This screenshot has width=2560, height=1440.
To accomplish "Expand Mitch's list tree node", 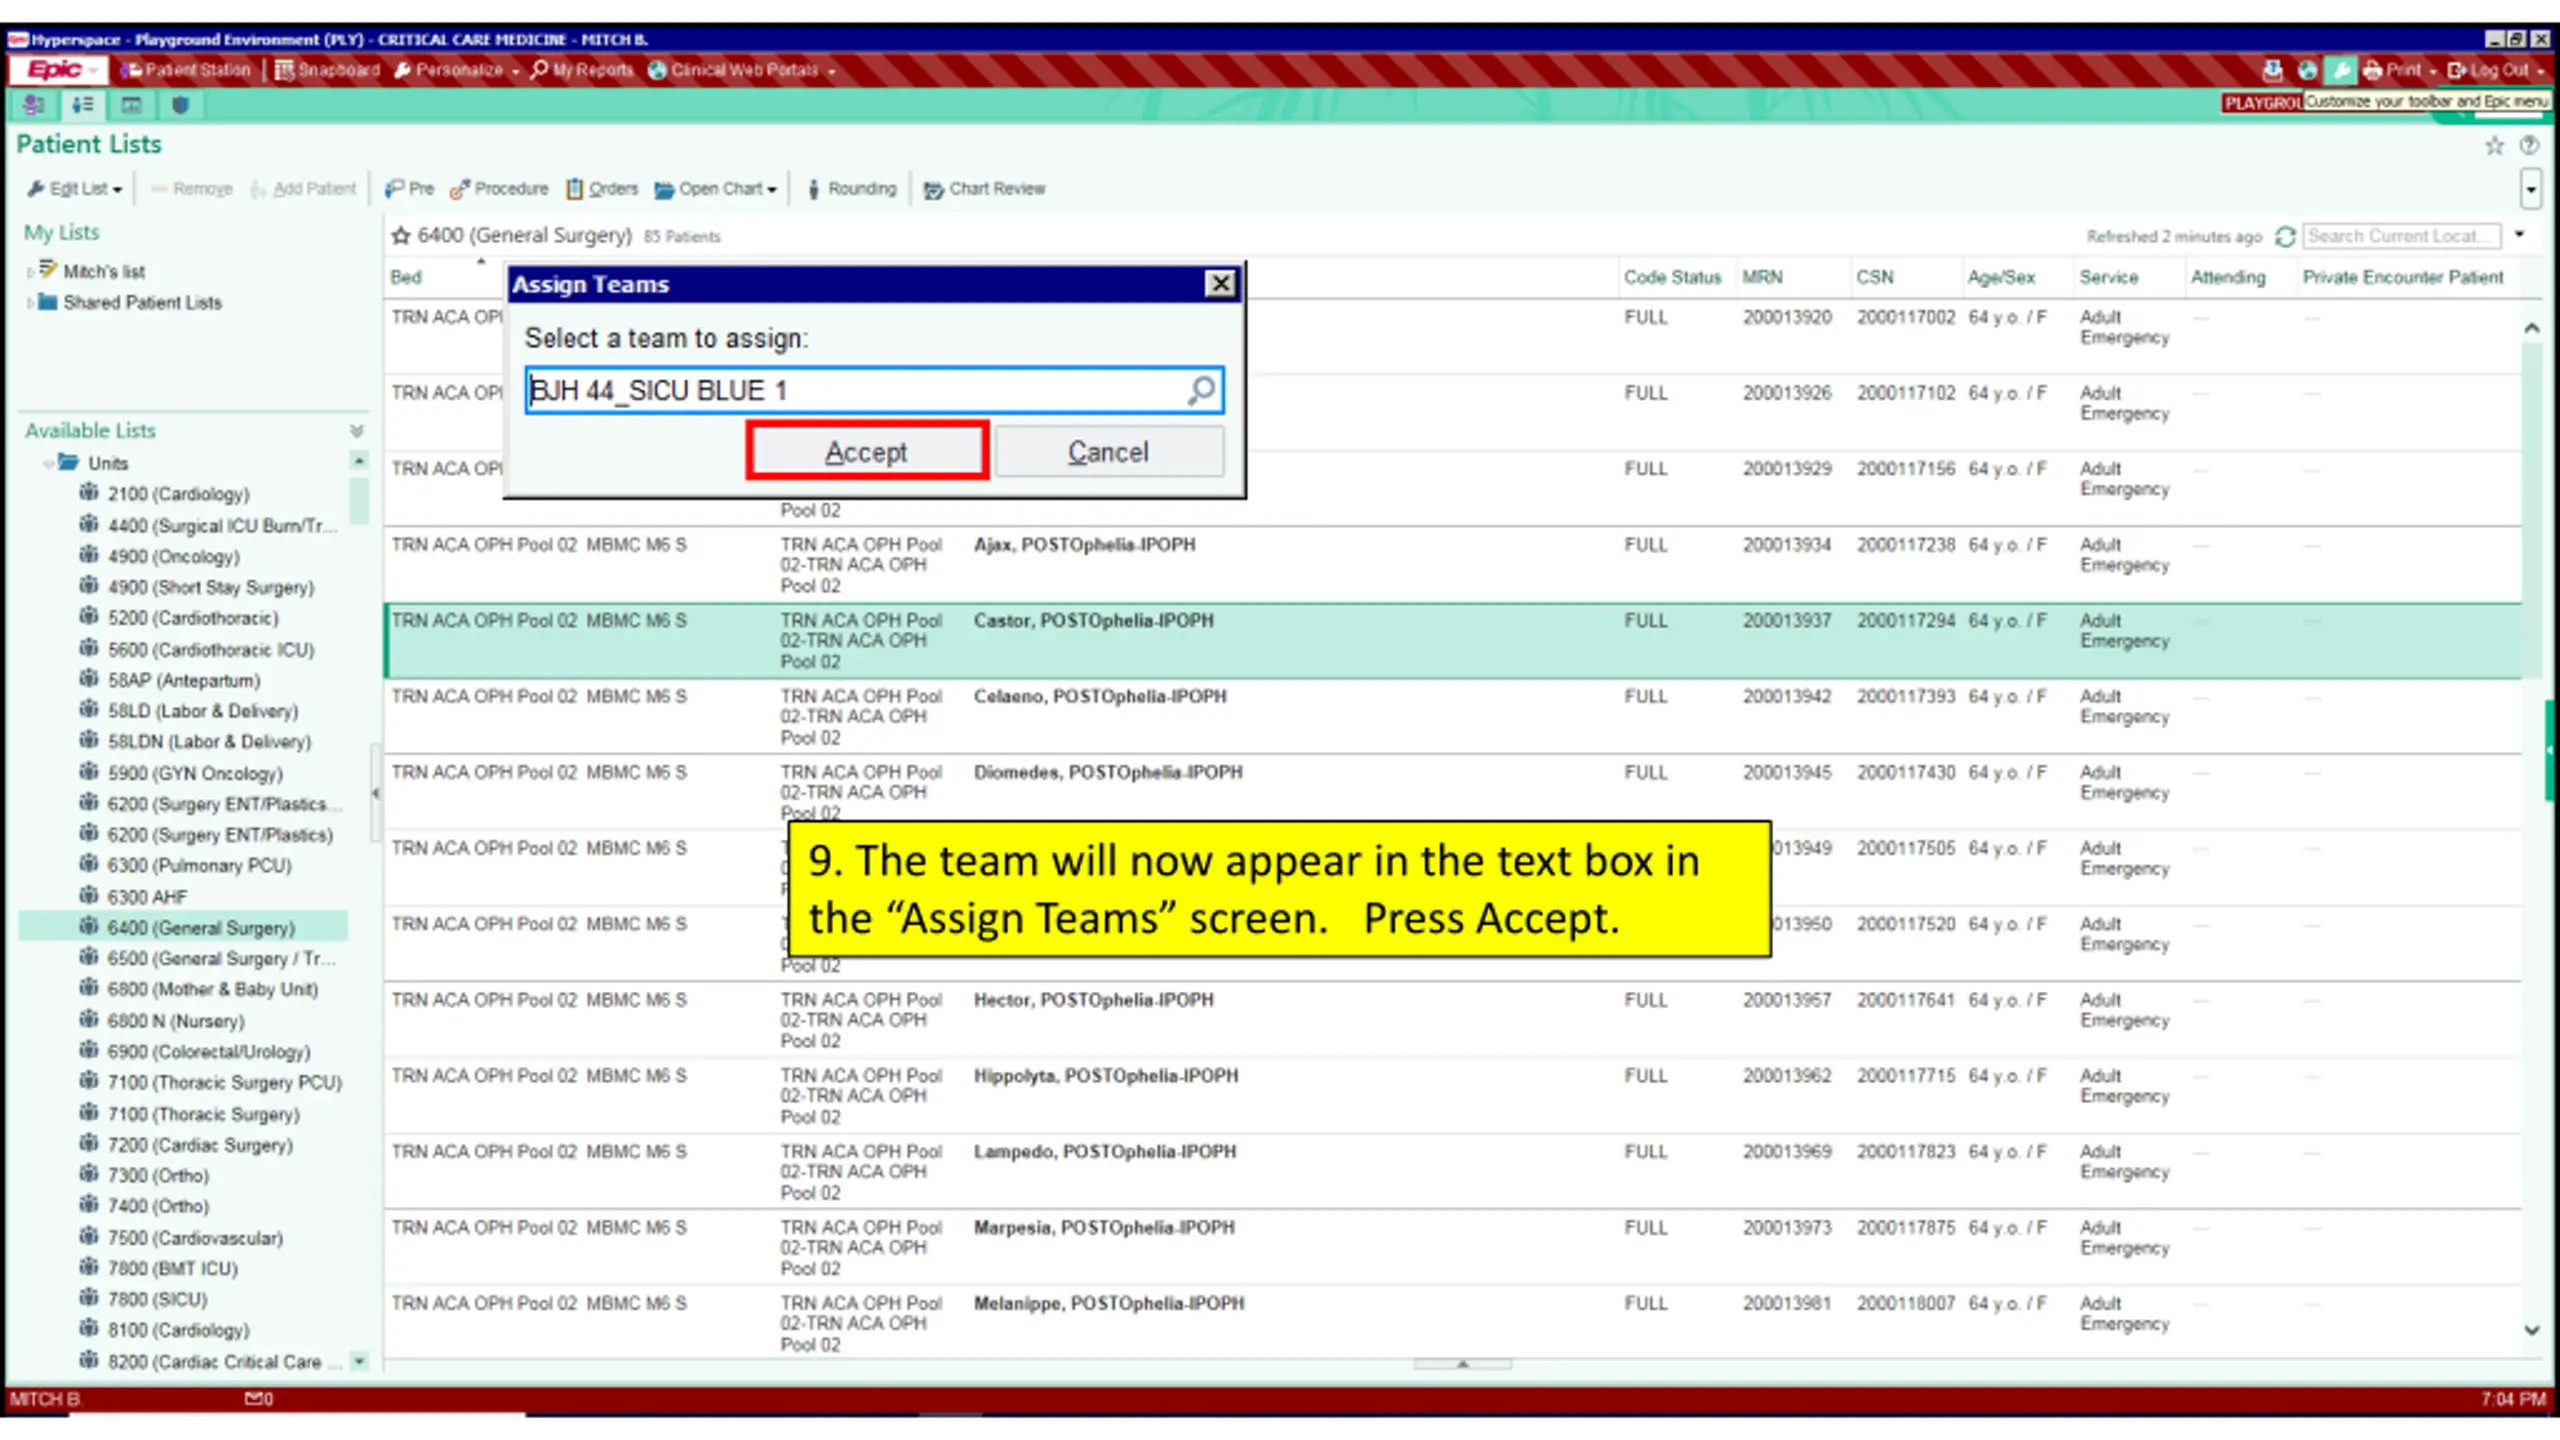I will click(30, 272).
